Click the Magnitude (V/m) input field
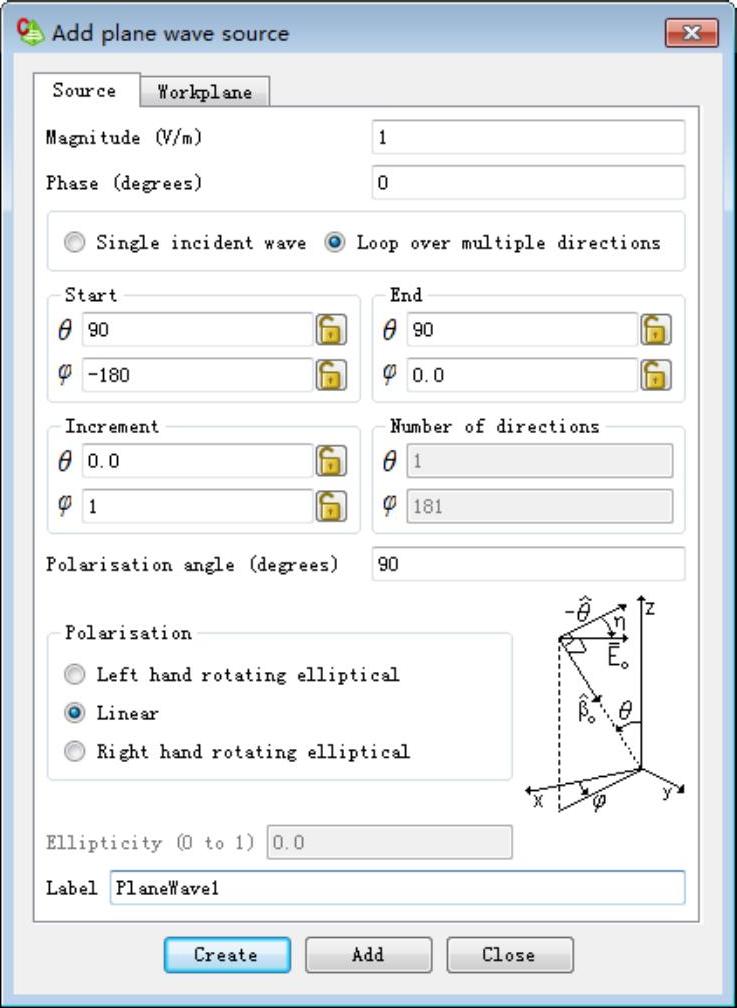 pyautogui.click(x=528, y=138)
